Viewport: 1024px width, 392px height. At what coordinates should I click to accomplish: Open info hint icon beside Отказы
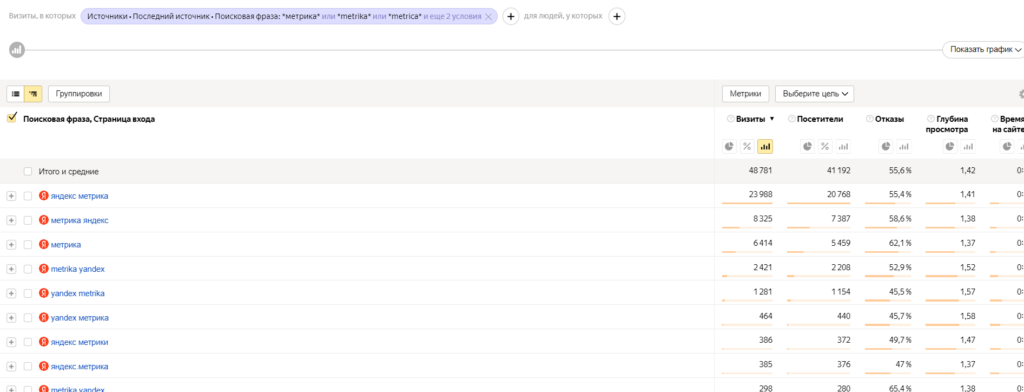[x=870, y=119]
